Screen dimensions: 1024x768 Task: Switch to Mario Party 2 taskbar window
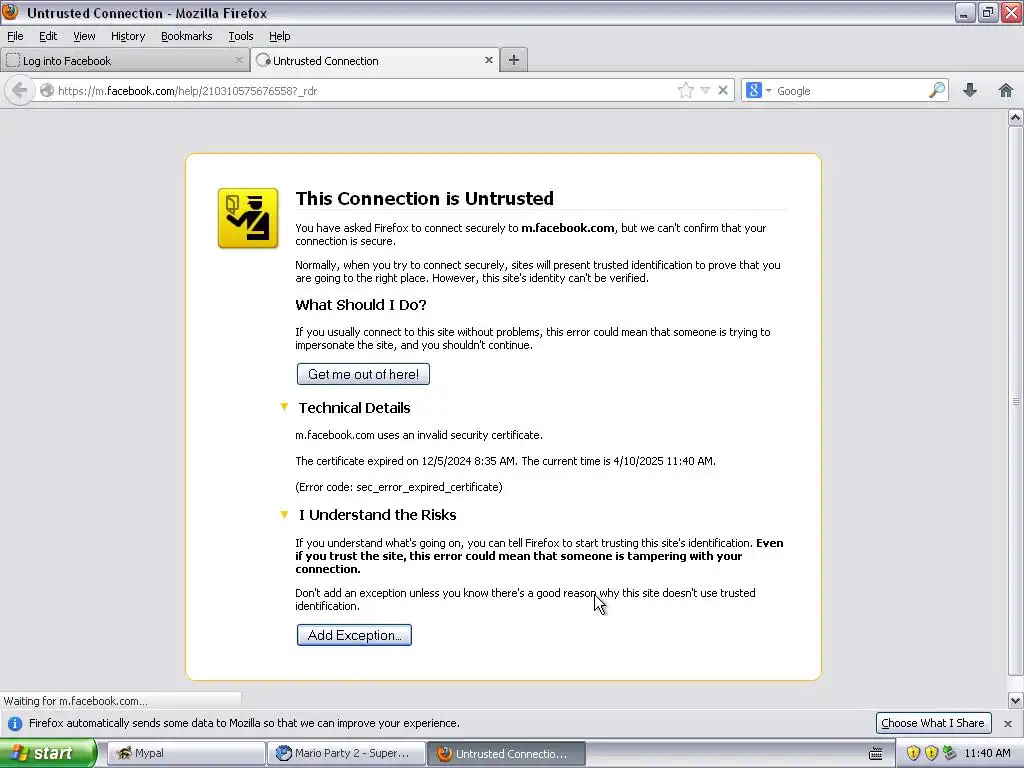click(346, 753)
